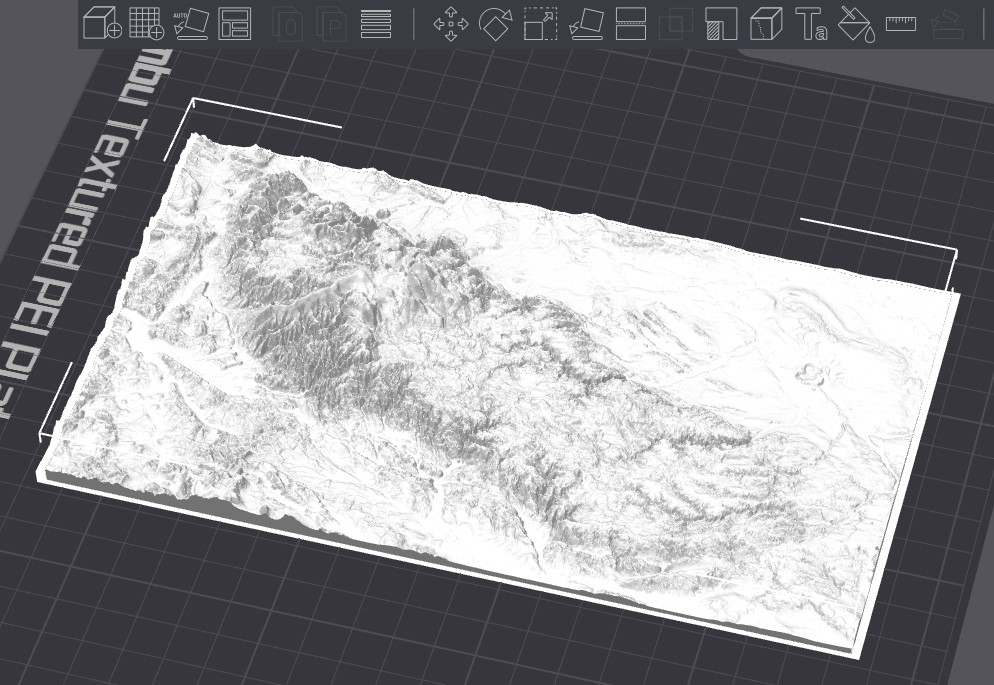Select the Text Shape tool
994x685 pixels.
811,23
